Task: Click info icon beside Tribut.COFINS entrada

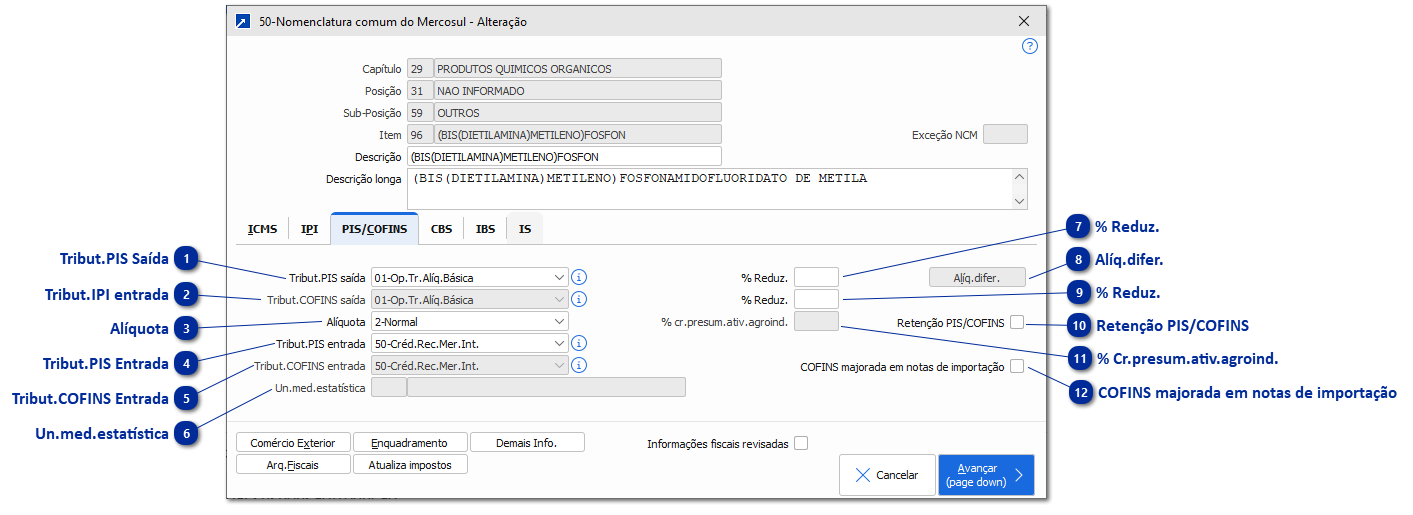Action: coord(578,365)
